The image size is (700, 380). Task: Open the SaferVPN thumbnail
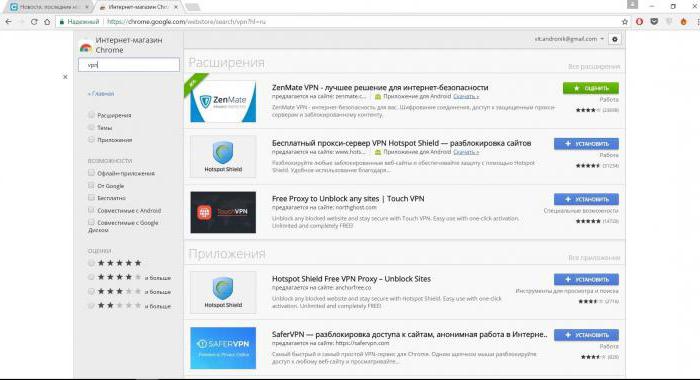coord(223,348)
